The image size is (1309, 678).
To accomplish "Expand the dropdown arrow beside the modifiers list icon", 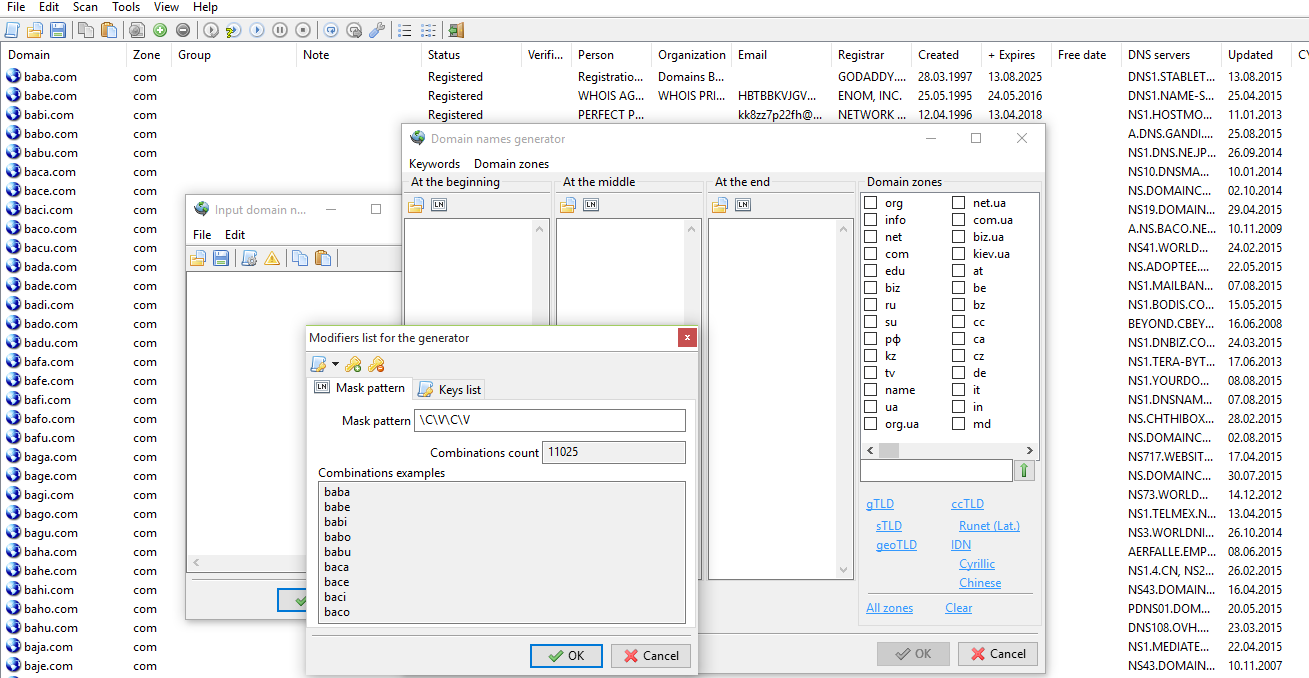I will click(x=335, y=365).
